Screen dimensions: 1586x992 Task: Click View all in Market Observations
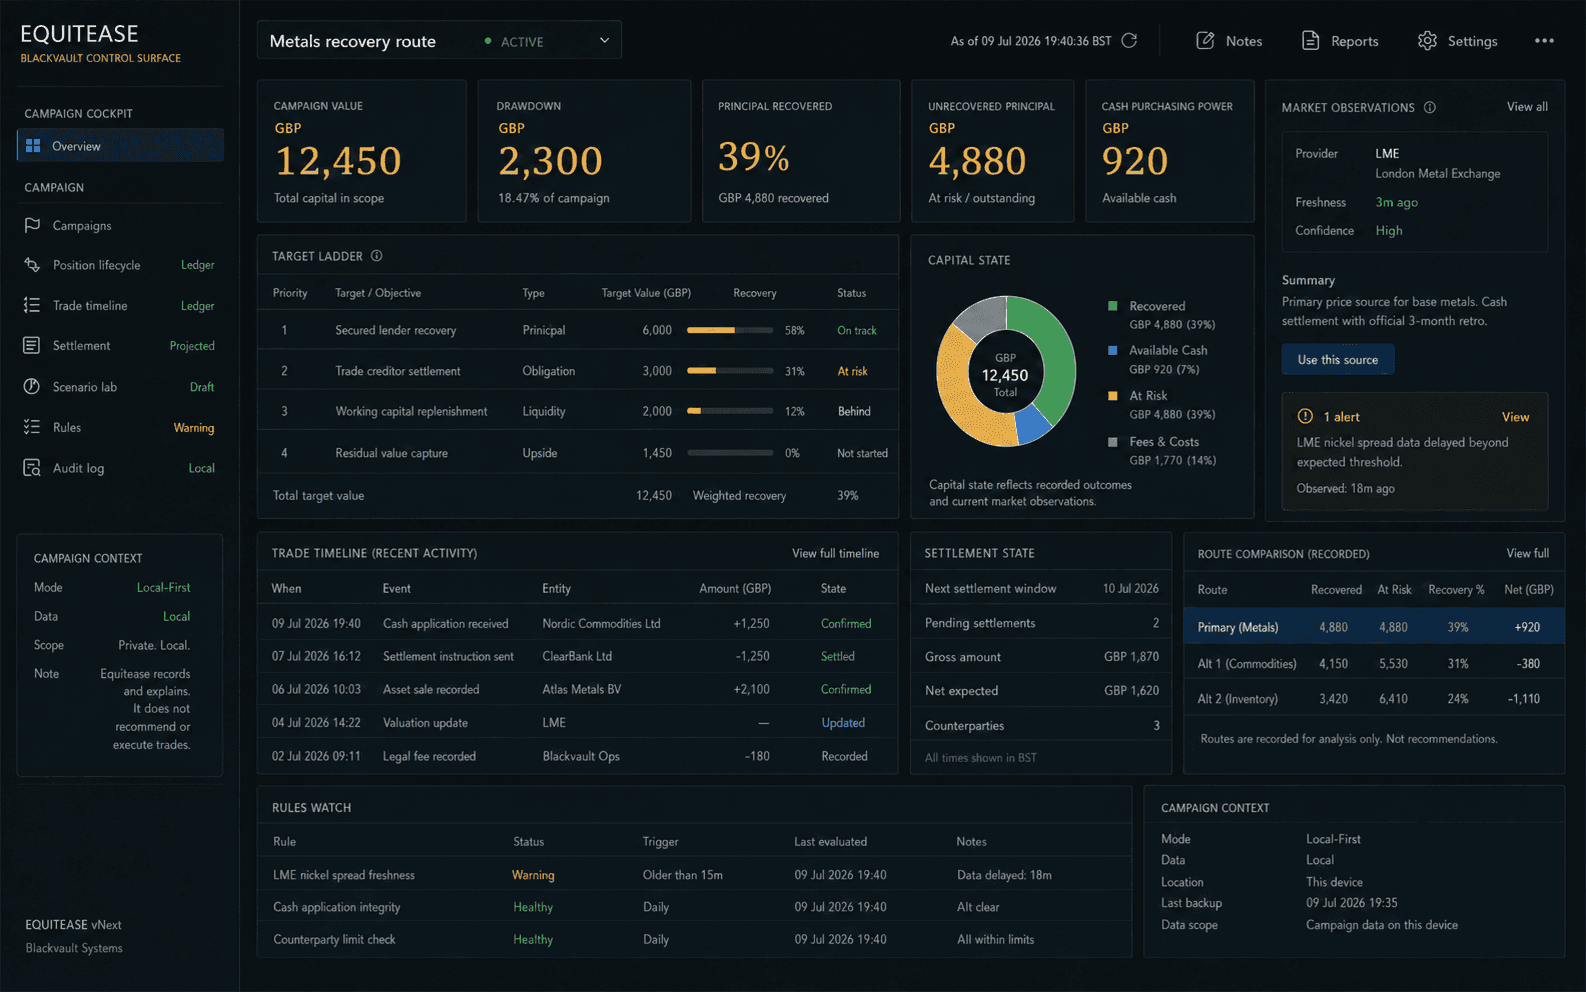coord(1527,107)
